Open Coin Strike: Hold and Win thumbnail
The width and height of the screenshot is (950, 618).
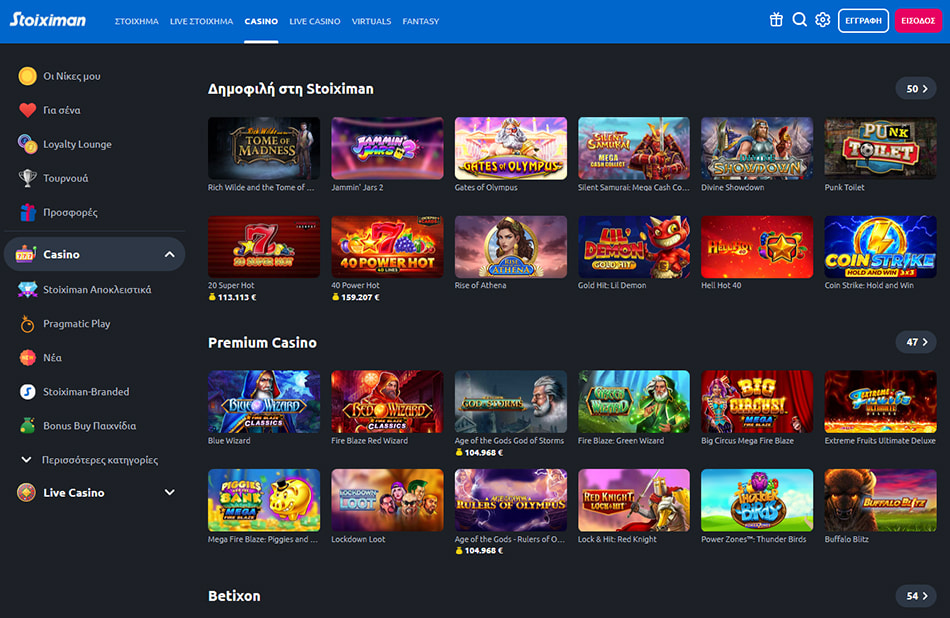[x=880, y=247]
